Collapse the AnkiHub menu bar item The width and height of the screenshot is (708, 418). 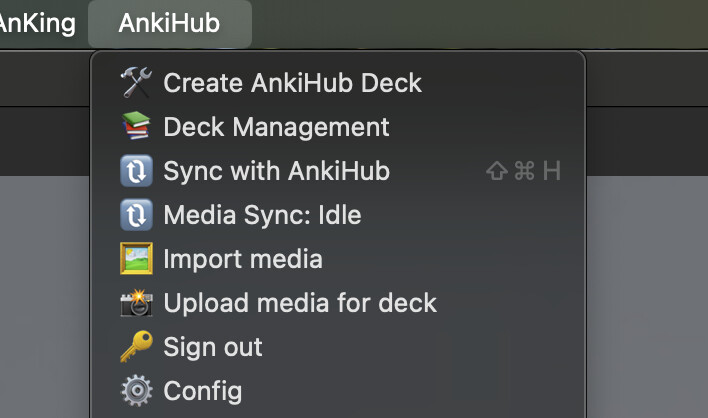[169, 23]
